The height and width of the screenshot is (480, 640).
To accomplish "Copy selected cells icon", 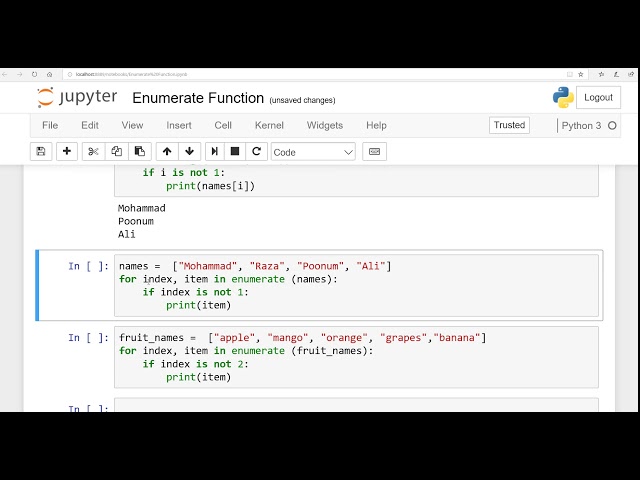I will (x=117, y=151).
